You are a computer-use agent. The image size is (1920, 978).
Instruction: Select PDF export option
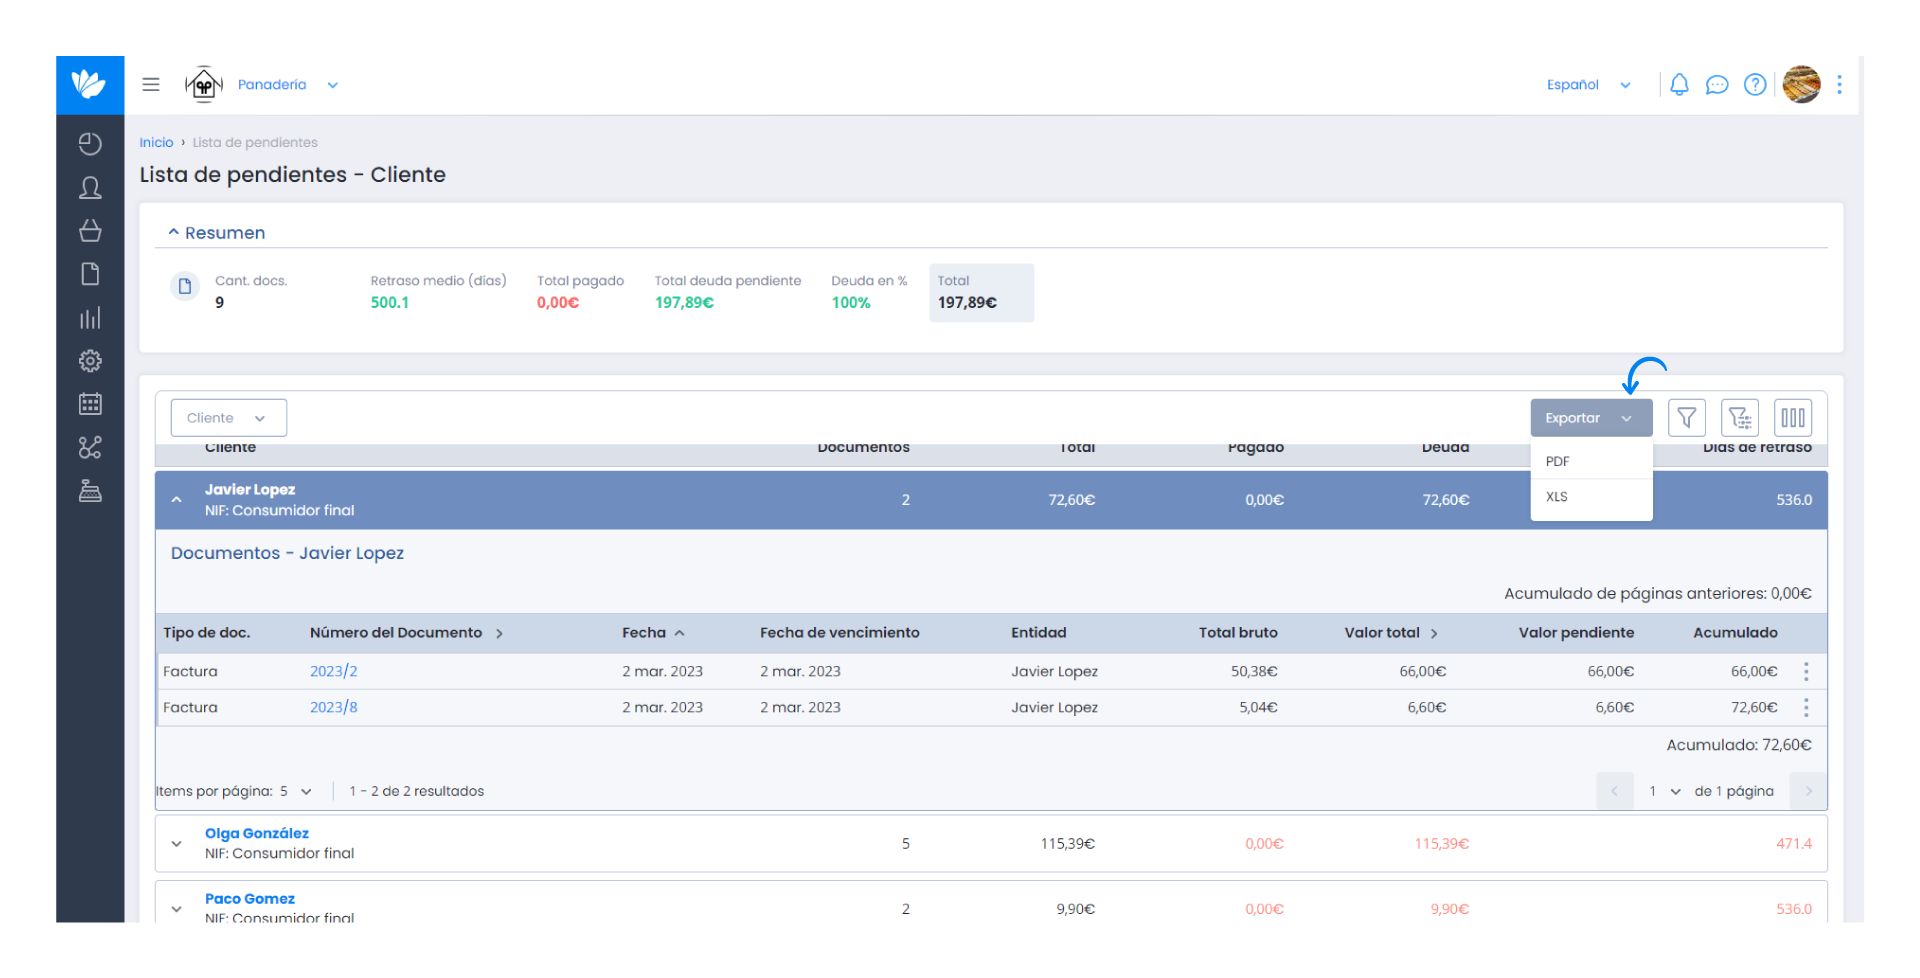coord(1591,462)
